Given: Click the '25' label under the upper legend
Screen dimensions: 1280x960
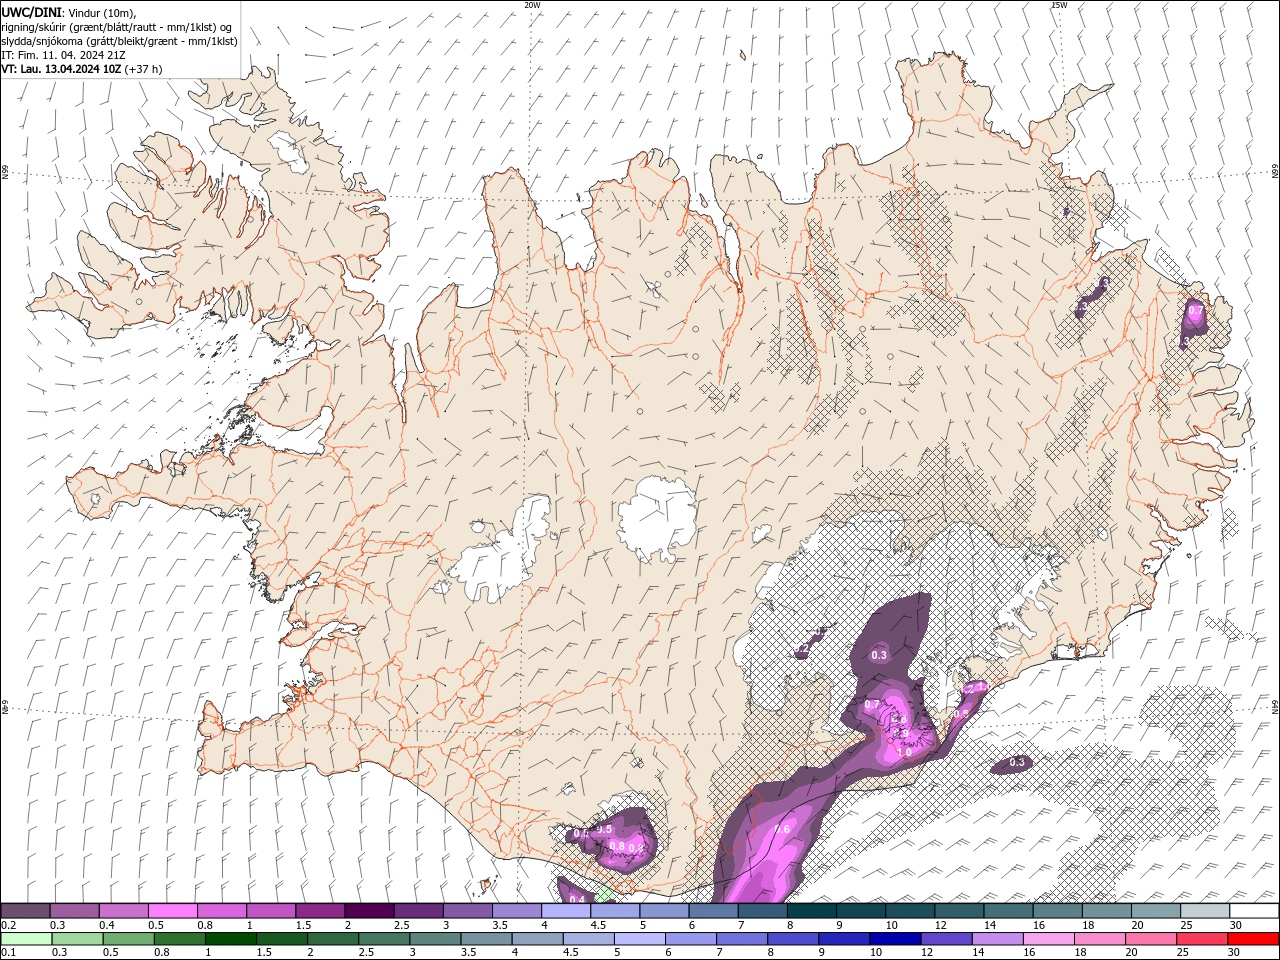Looking at the screenshot, I should [1187, 925].
